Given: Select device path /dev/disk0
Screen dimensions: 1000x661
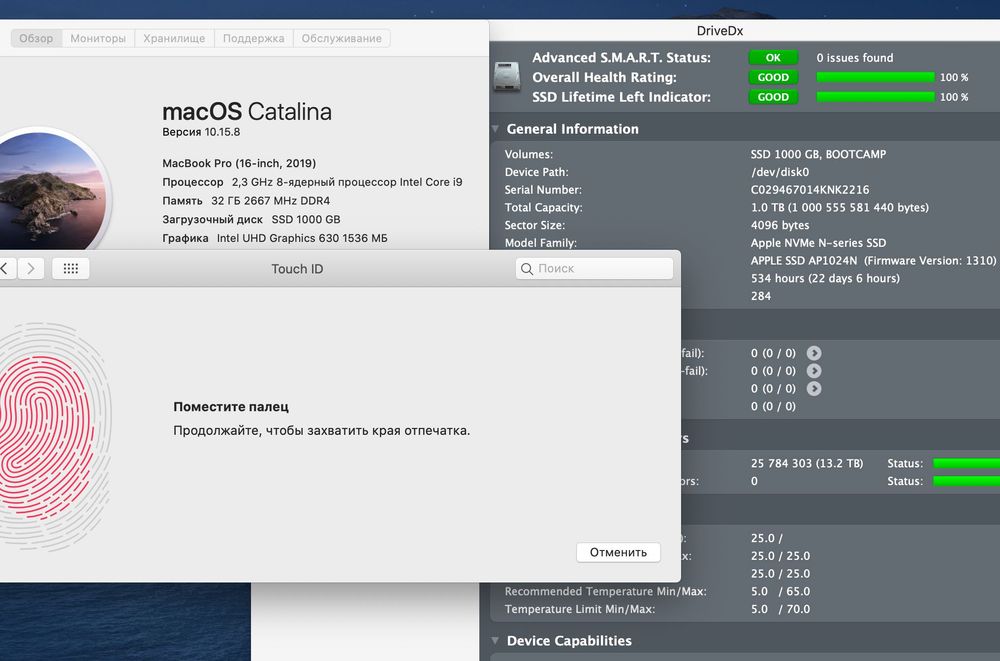Looking at the screenshot, I should click(x=779, y=172).
